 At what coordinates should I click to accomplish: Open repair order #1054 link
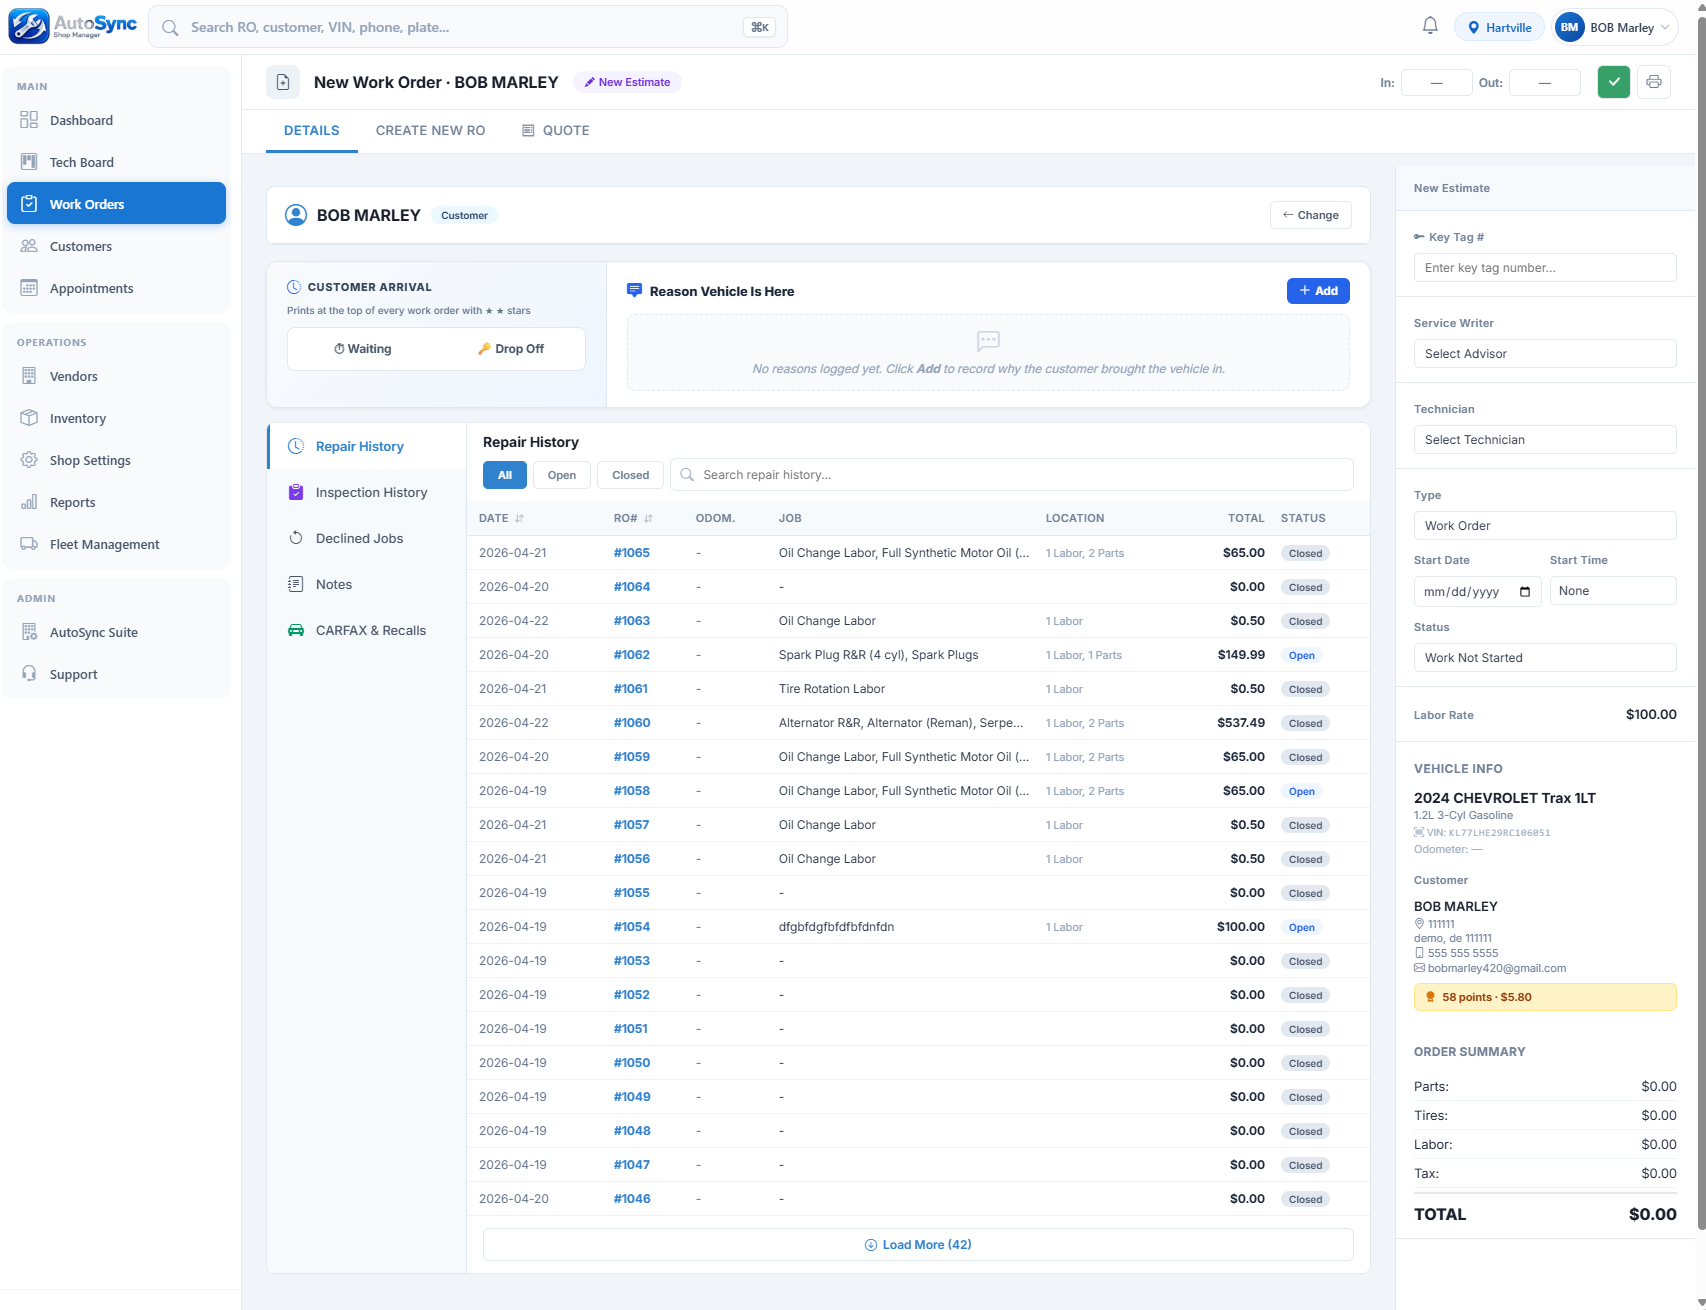click(632, 927)
